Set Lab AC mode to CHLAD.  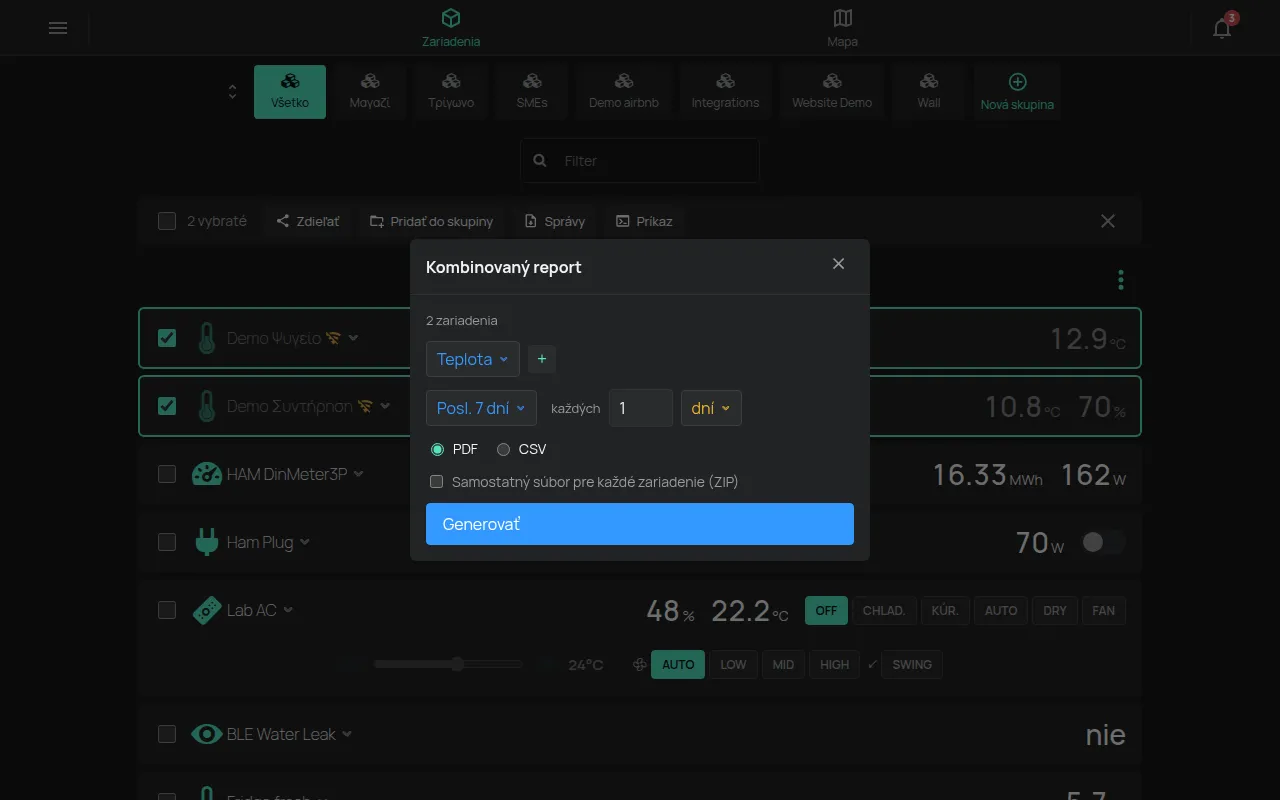pyautogui.click(x=884, y=610)
